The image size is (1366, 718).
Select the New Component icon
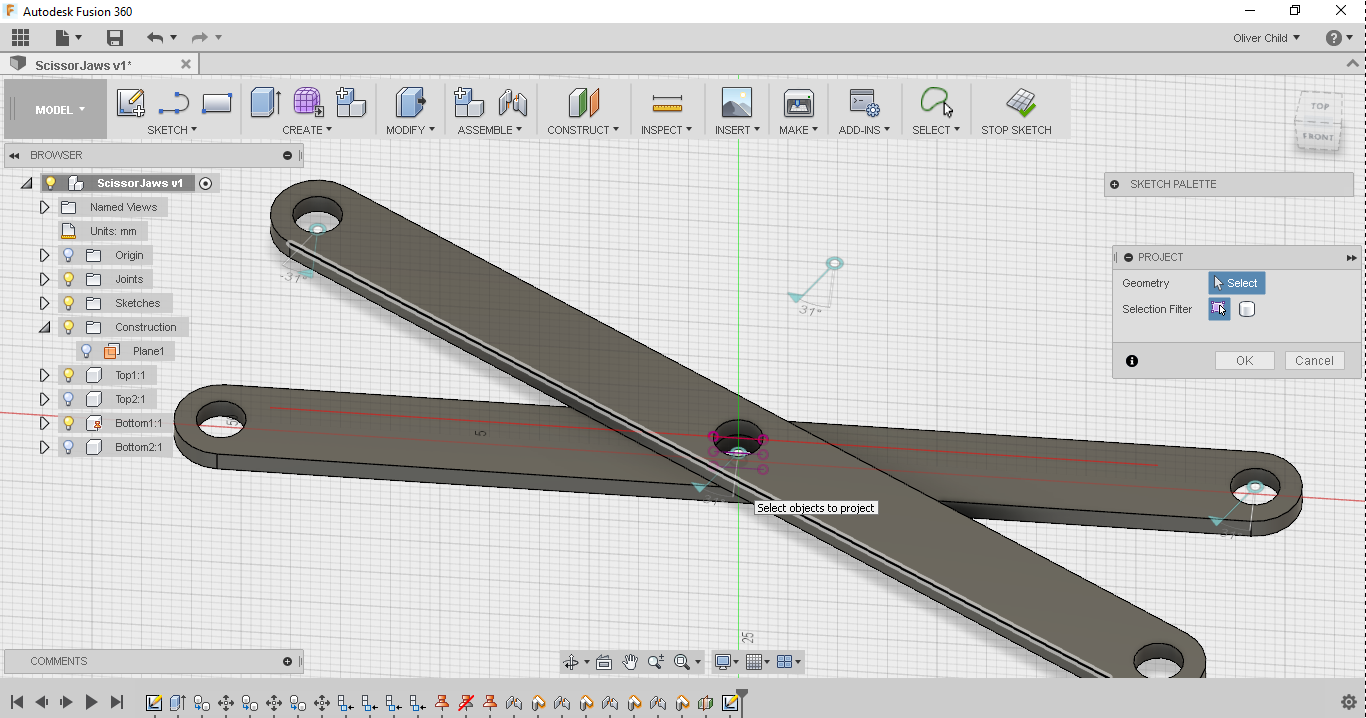tap(350, 102)
